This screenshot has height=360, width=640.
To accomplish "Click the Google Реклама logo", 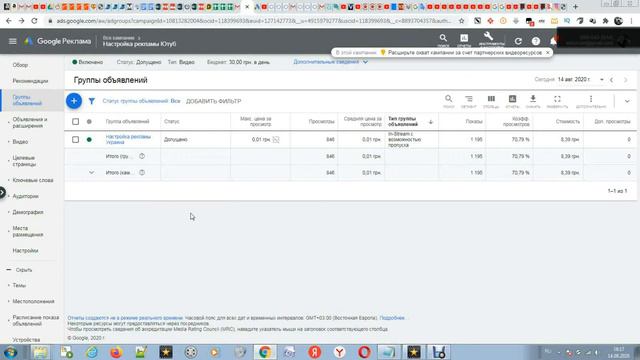I will coord(58,41).
